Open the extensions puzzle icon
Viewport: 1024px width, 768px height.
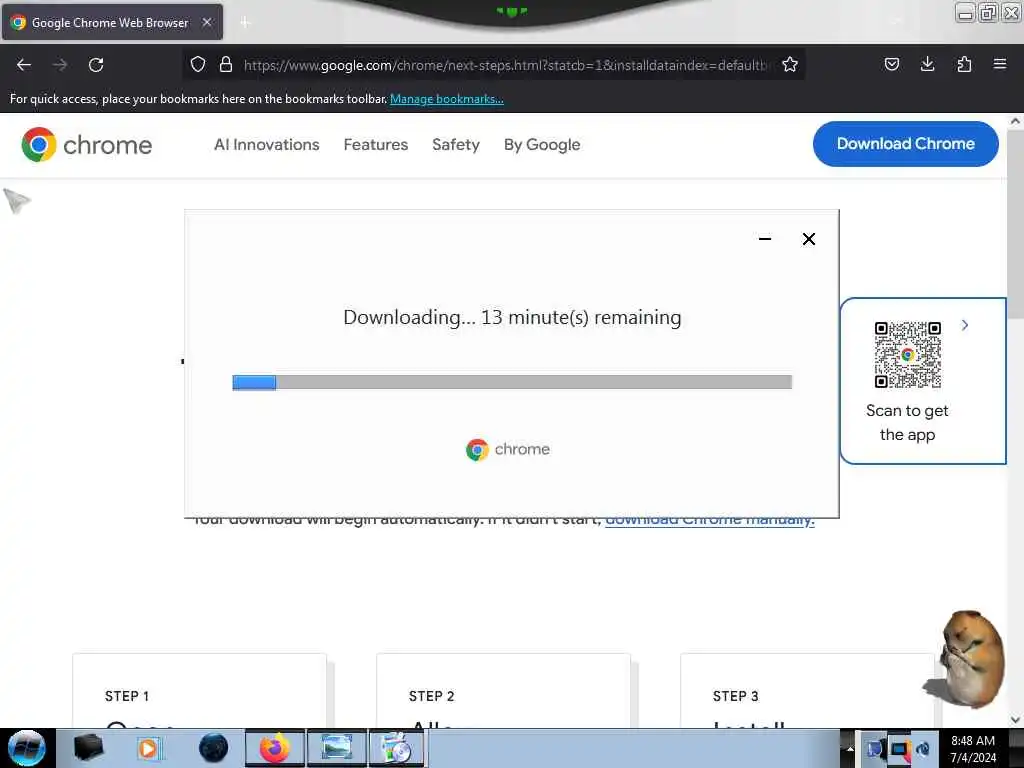(x=964, y=64)
